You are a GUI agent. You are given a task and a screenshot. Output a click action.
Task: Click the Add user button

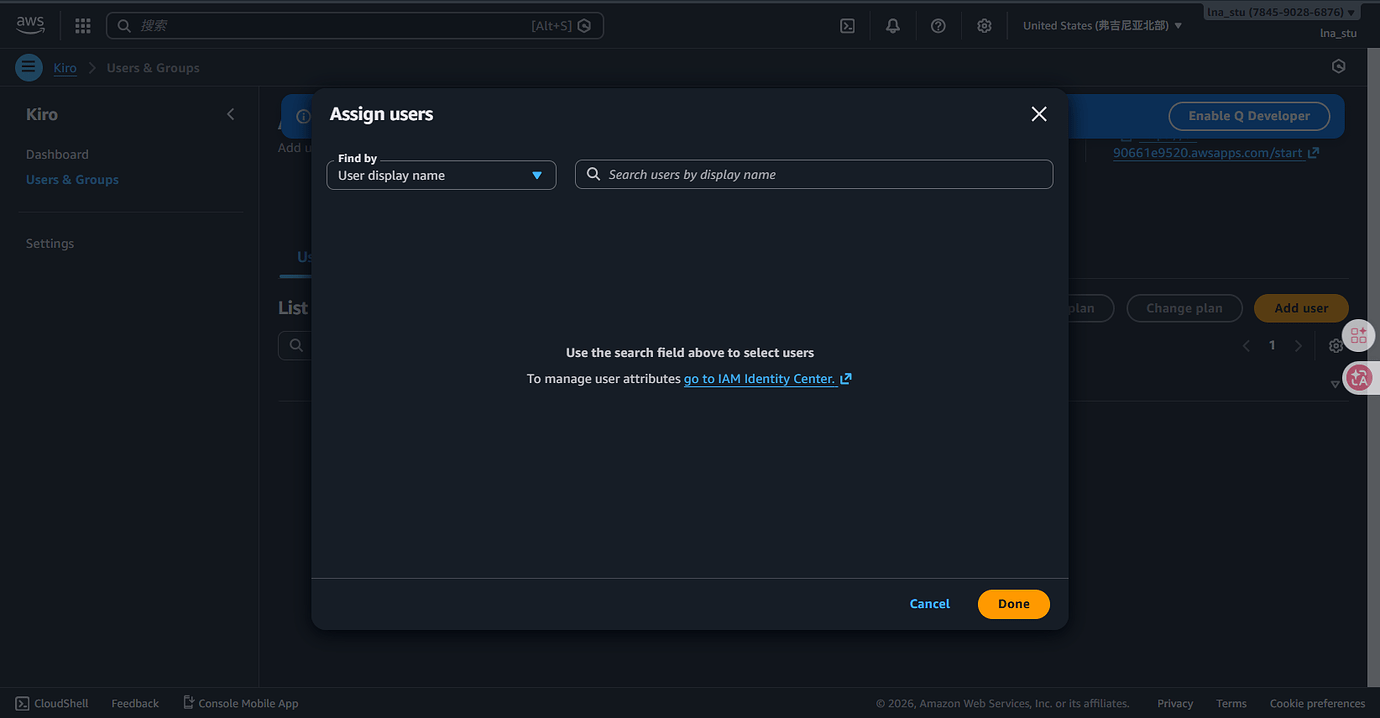pyautogui.click(x=1301, y=308)
